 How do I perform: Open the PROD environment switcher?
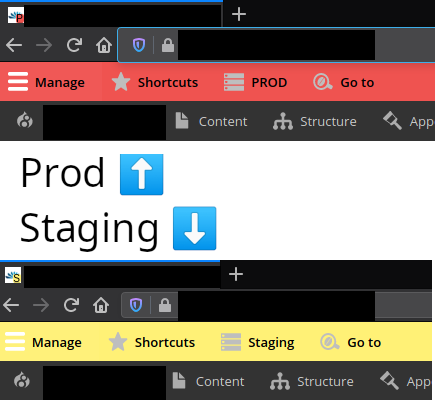point(256,82)
